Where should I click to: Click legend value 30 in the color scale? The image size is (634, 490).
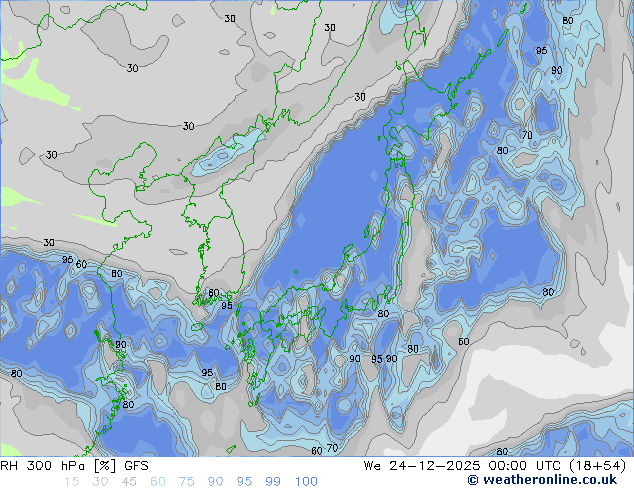point(100,482)
